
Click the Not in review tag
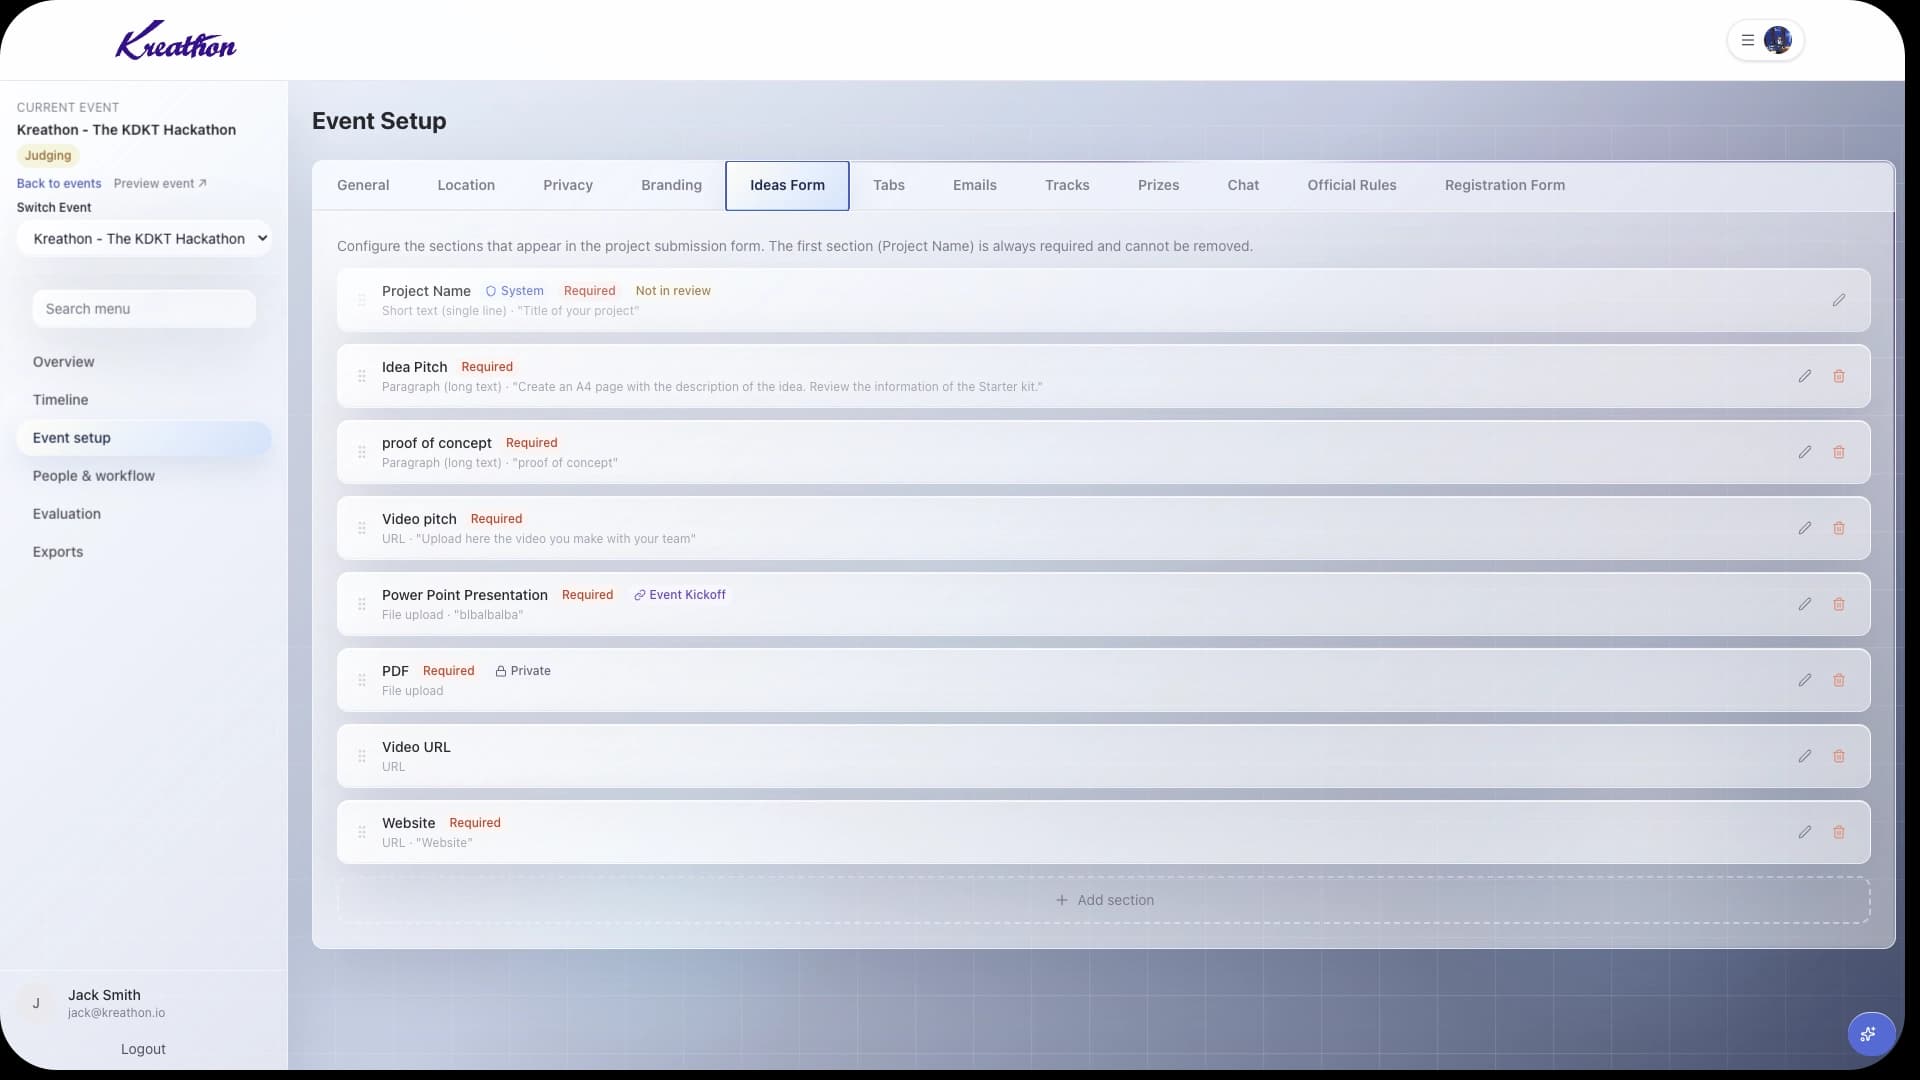point(673,291)
